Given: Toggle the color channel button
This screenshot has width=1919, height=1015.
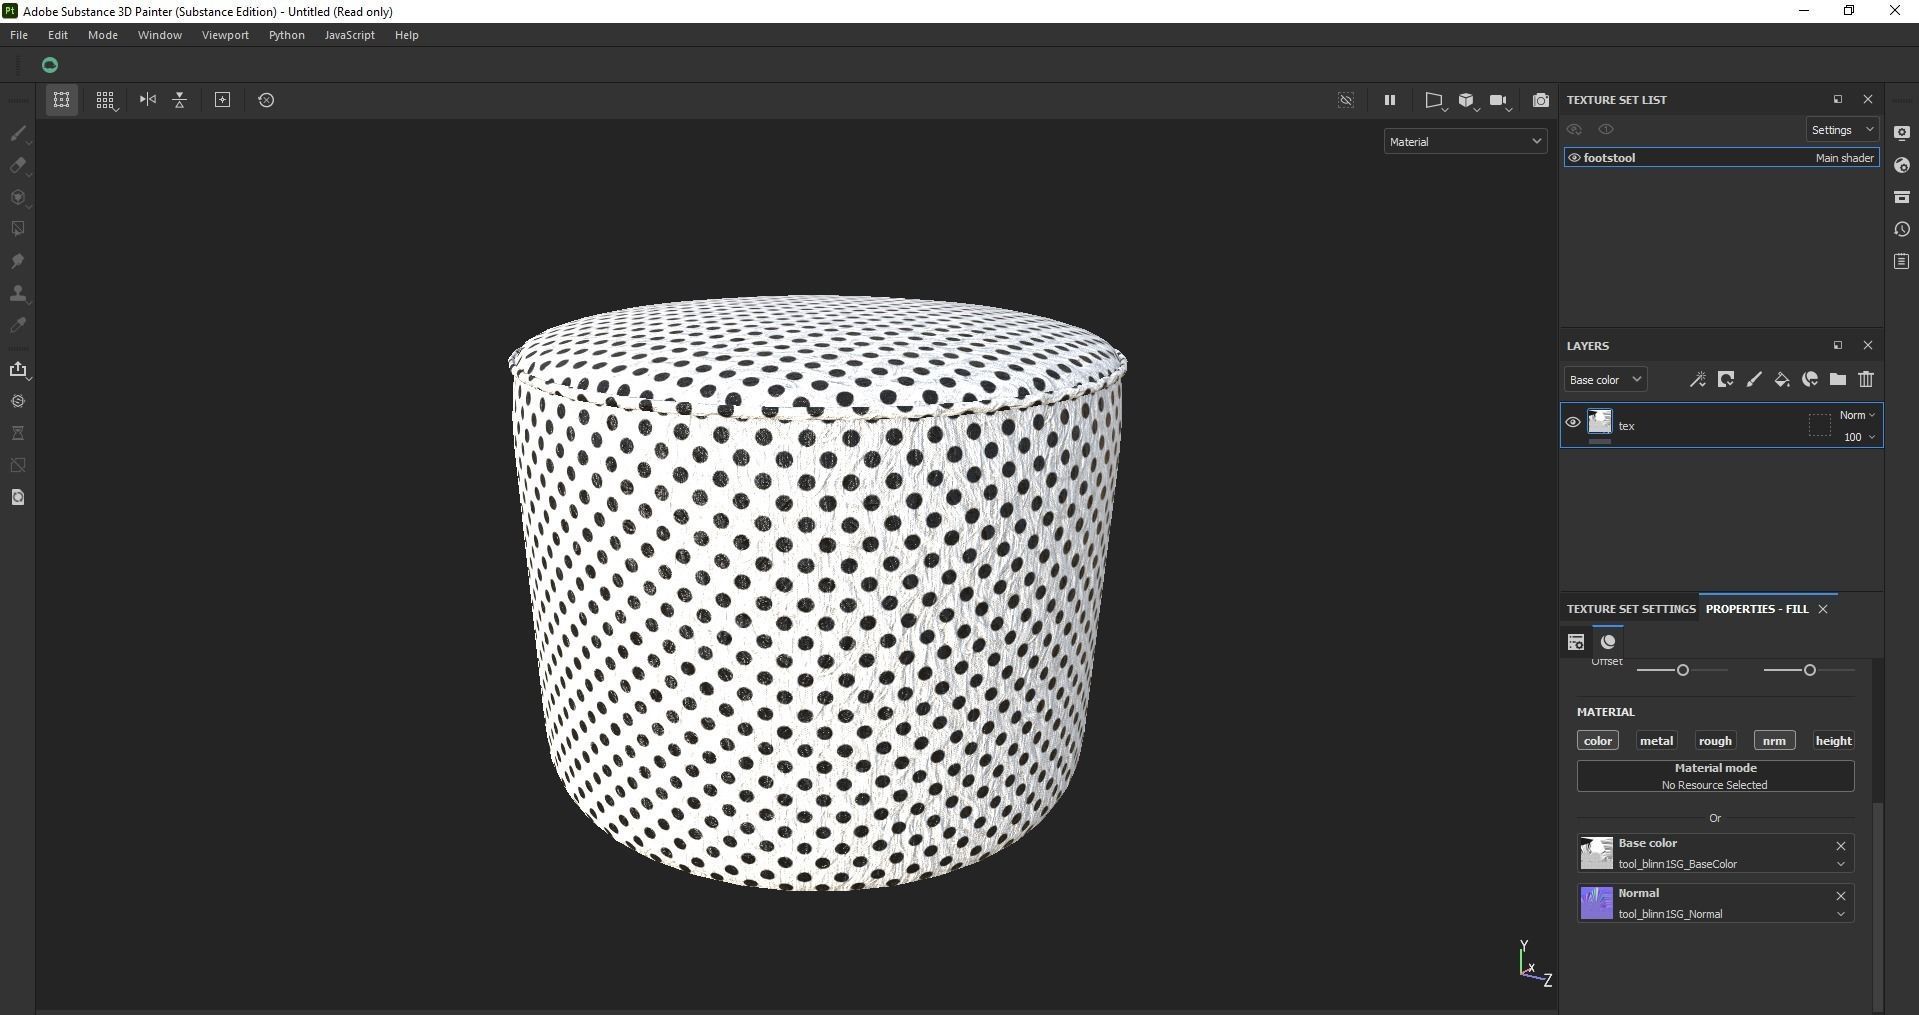Looking at the screenshot, I should [x=1598, y=741].
